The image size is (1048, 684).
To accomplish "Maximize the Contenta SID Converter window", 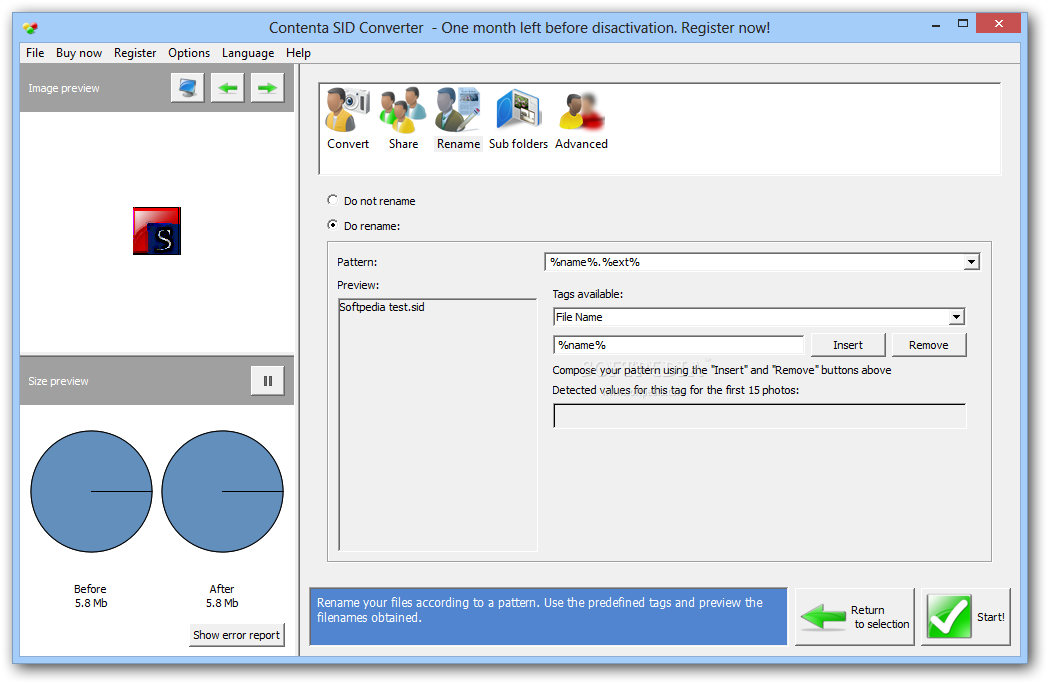I will [x=962, y=24].
